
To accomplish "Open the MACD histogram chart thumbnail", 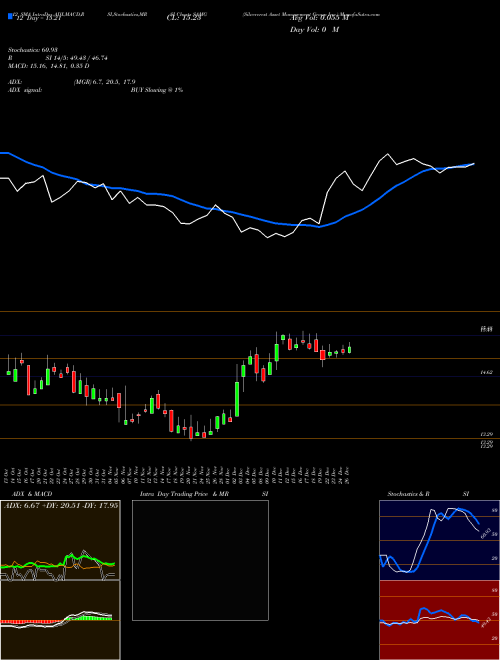I will 60,620.
